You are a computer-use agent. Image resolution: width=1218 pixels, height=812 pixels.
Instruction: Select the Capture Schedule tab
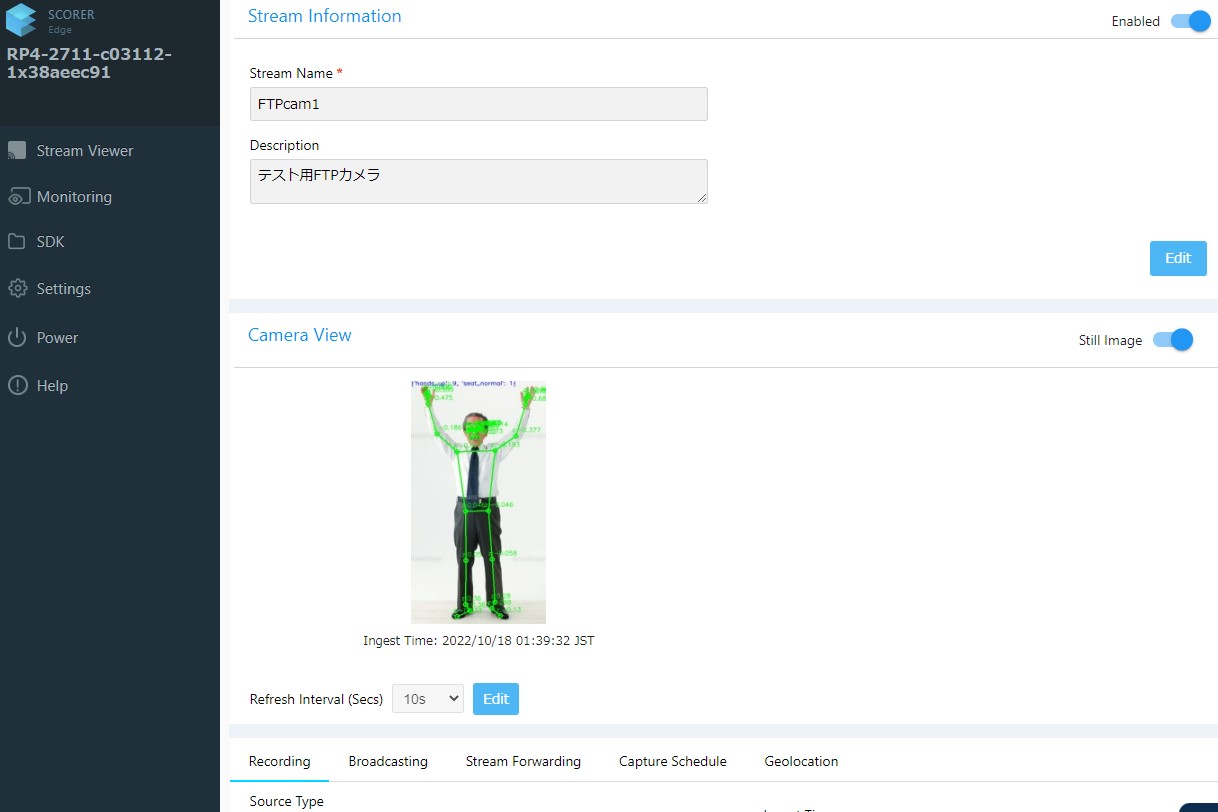[x=672, y=761]
